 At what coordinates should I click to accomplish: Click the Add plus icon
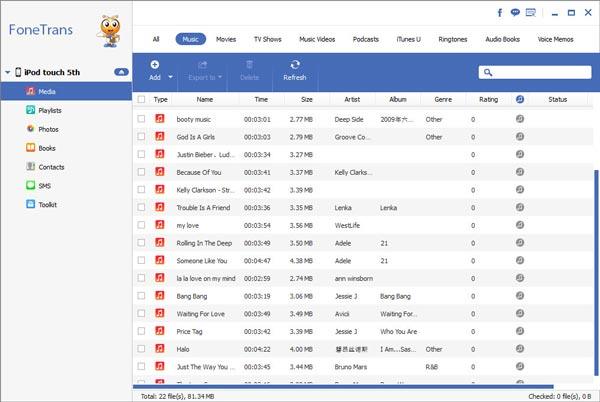point(155,65)
